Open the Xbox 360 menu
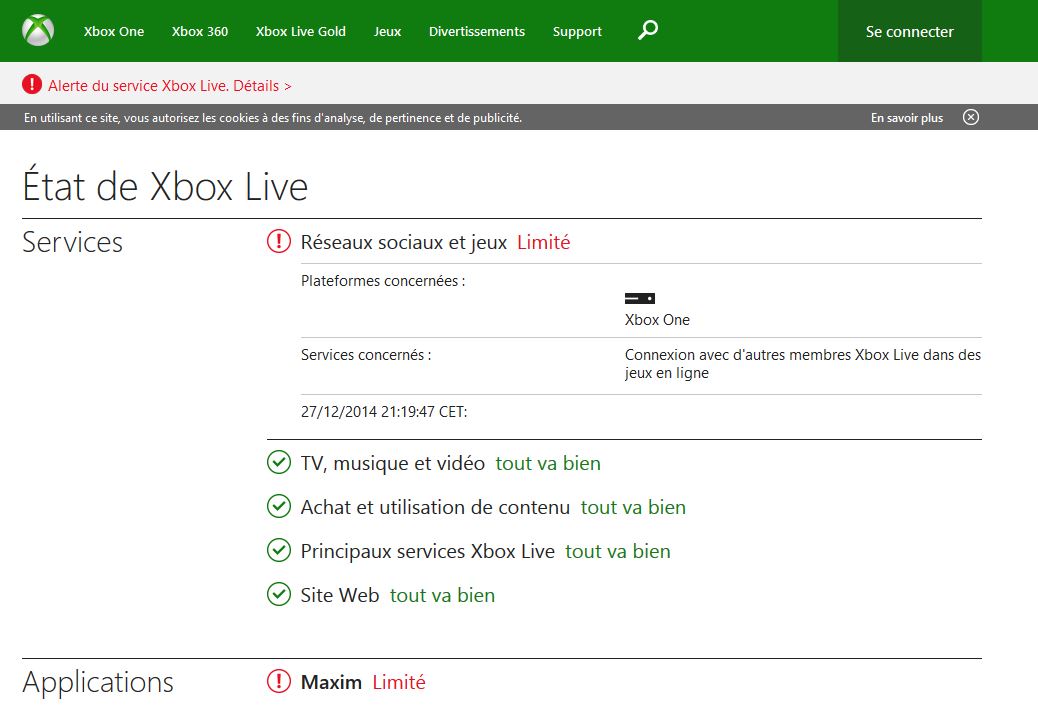Image resolution: width=1038 pixels, height=724 pixels. pos(200,31)
